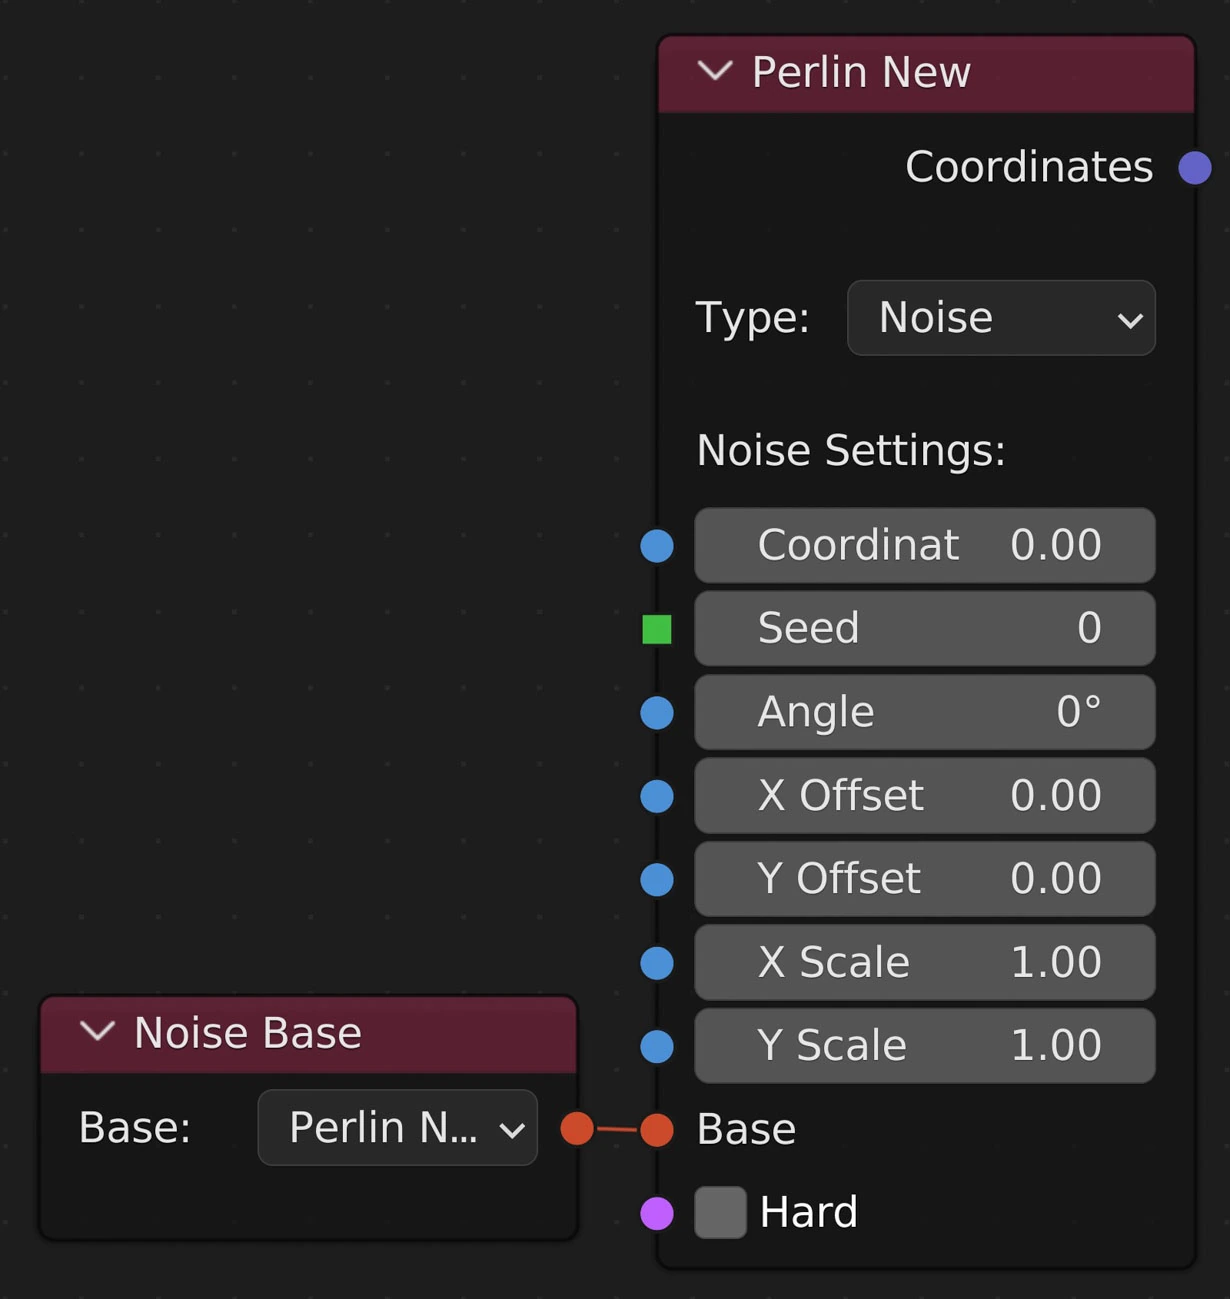The width and height of the screenshot is (1230, 1299).
Task: Open the Base dropdown showing Perlin N...
Action: (x=397, y=1128)
